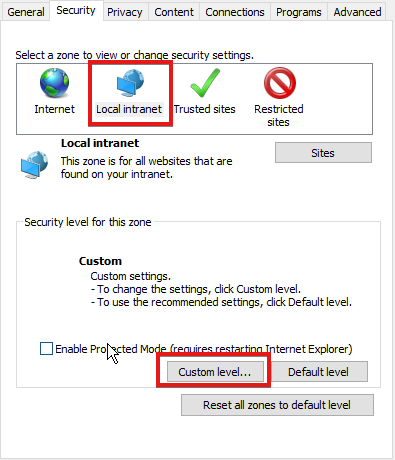Open the General tab

click(x=26, y=12)
